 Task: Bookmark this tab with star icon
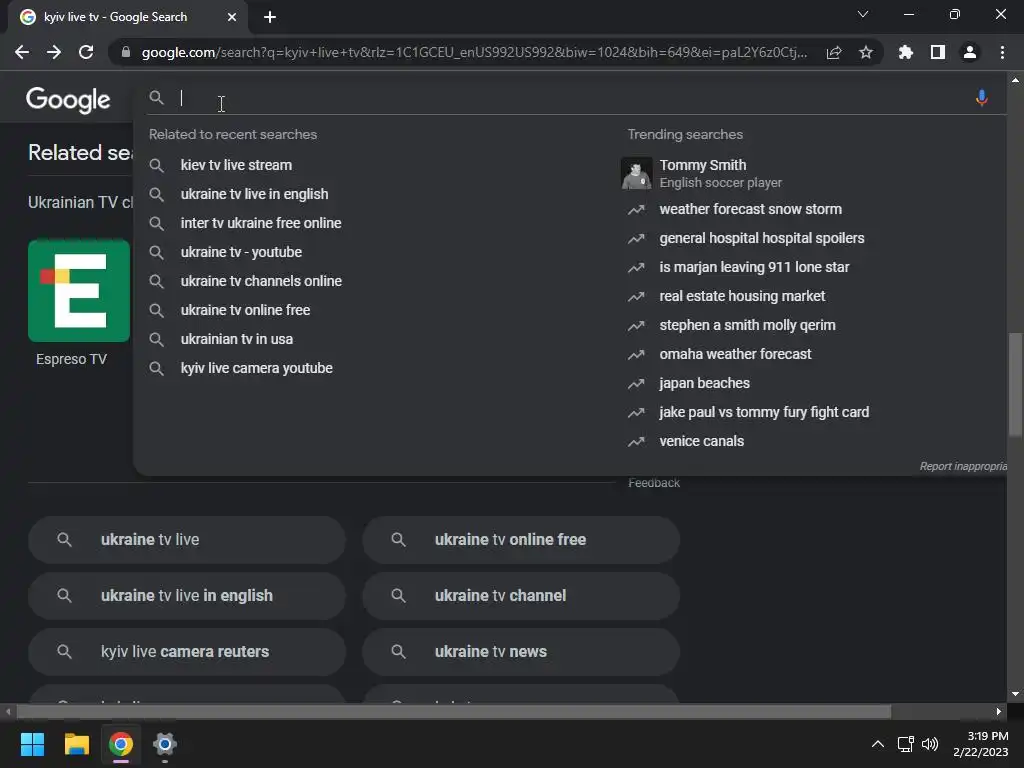(x=866, y=52)
